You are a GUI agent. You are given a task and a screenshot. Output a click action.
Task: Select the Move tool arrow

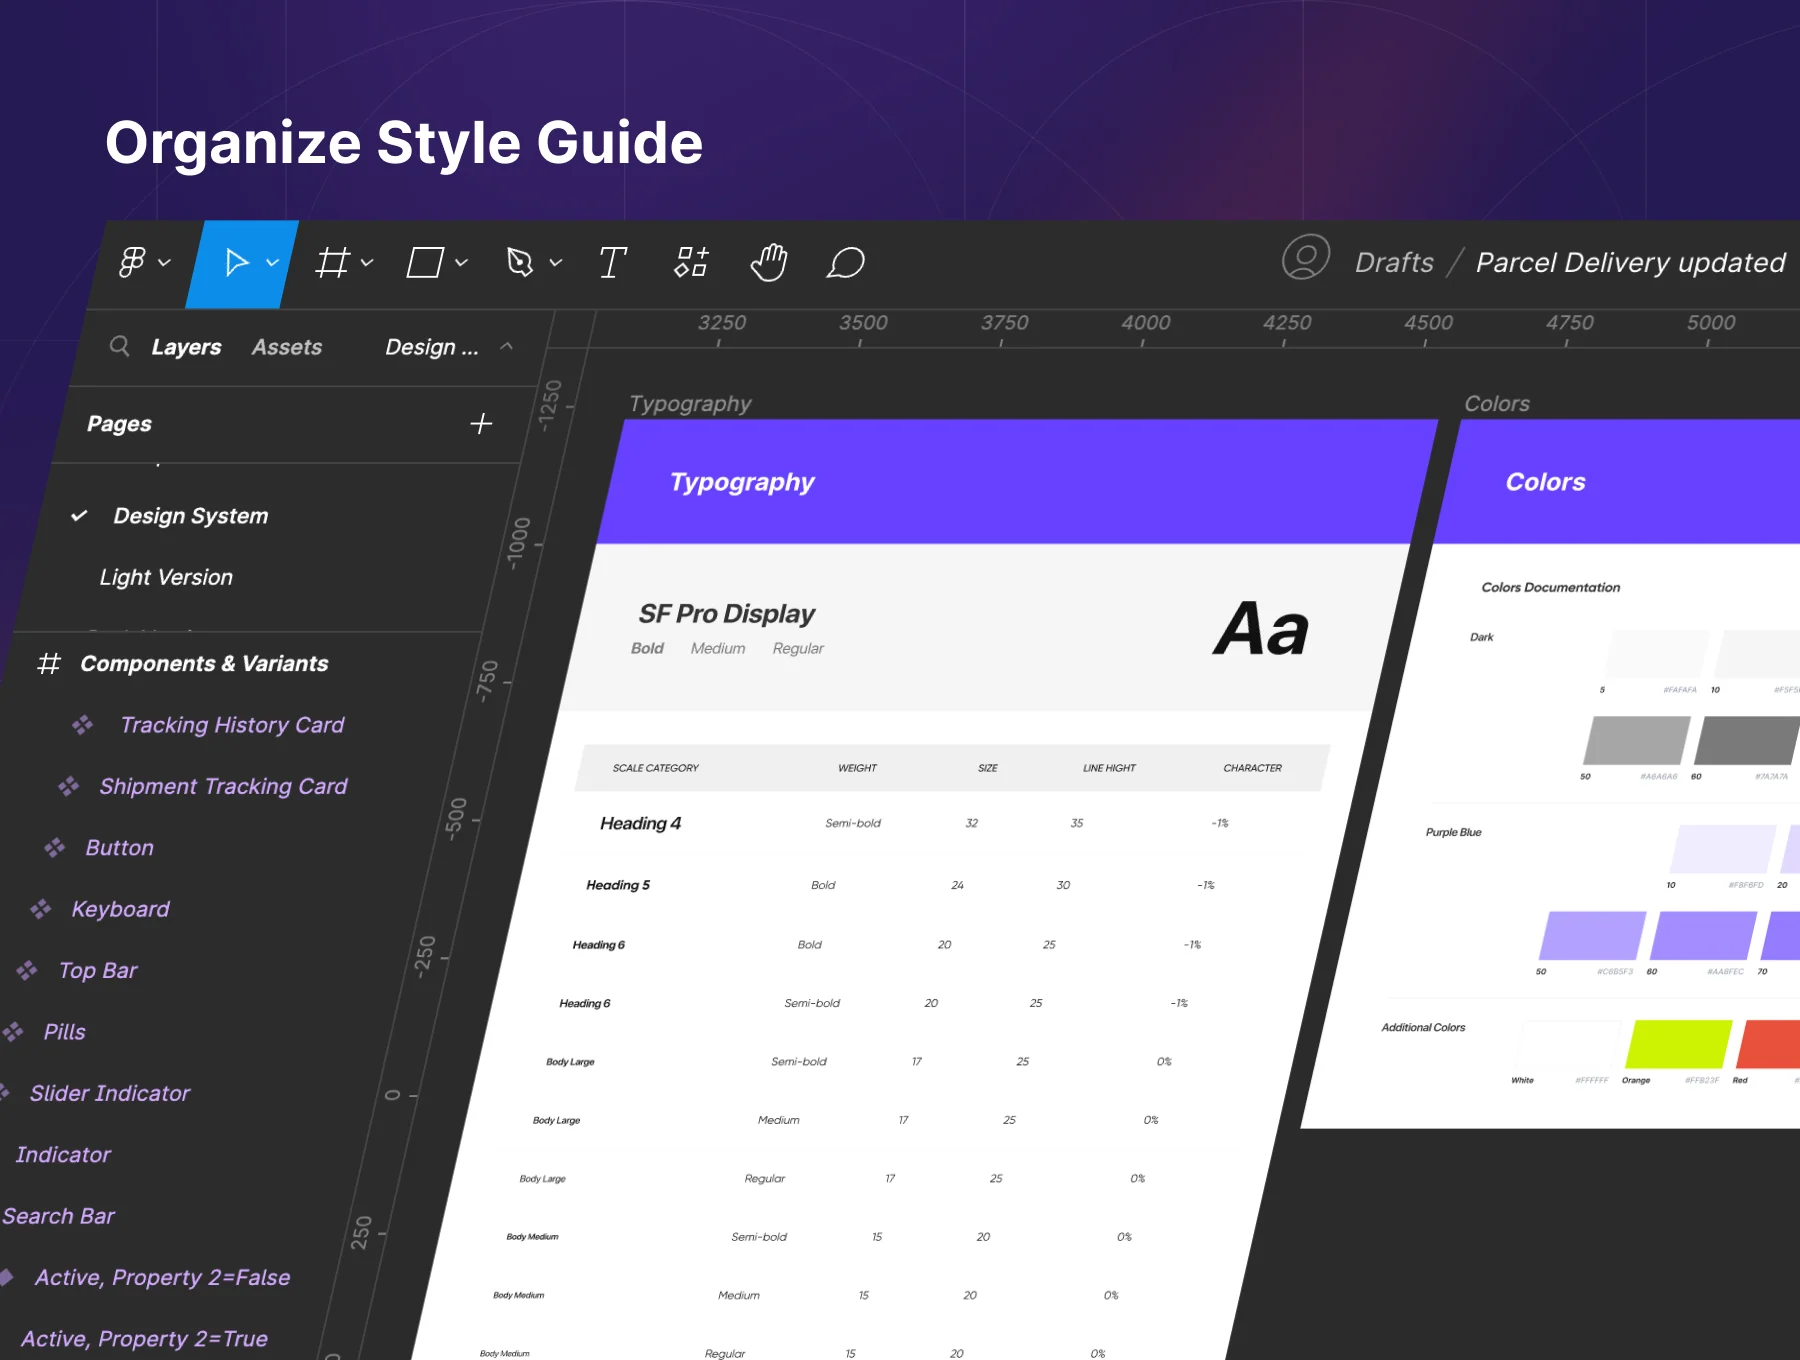coord(236,262)
